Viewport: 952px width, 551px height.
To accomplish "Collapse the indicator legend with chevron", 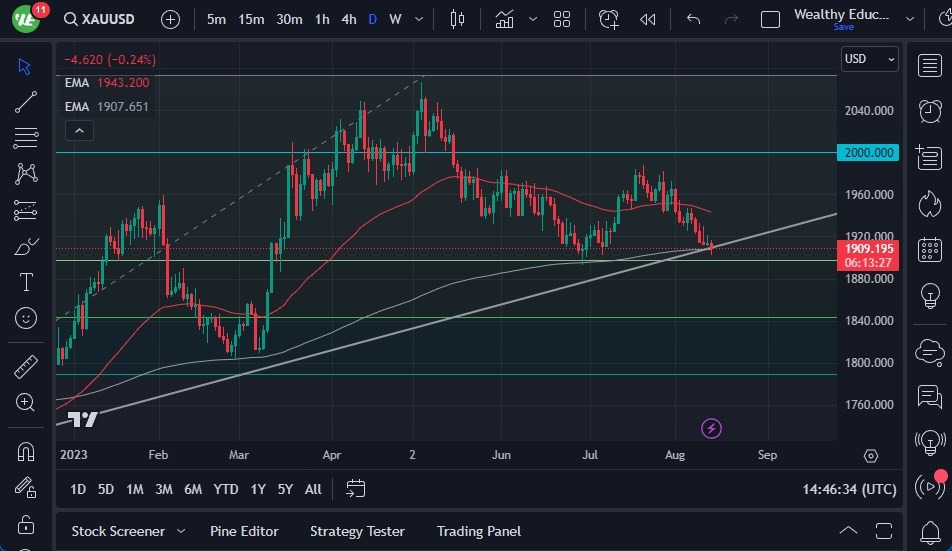I will pos(78,130).
